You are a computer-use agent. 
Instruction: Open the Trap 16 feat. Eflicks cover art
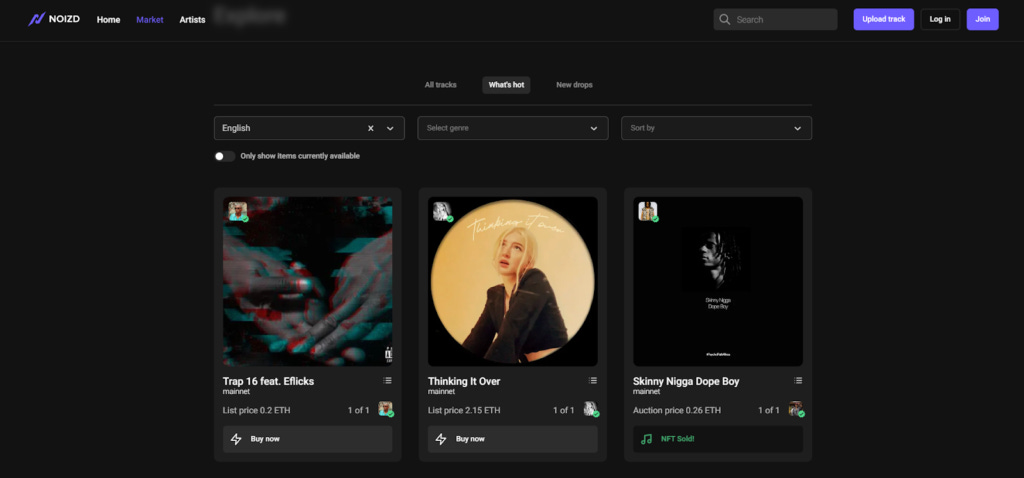click(x=308, y=281)
